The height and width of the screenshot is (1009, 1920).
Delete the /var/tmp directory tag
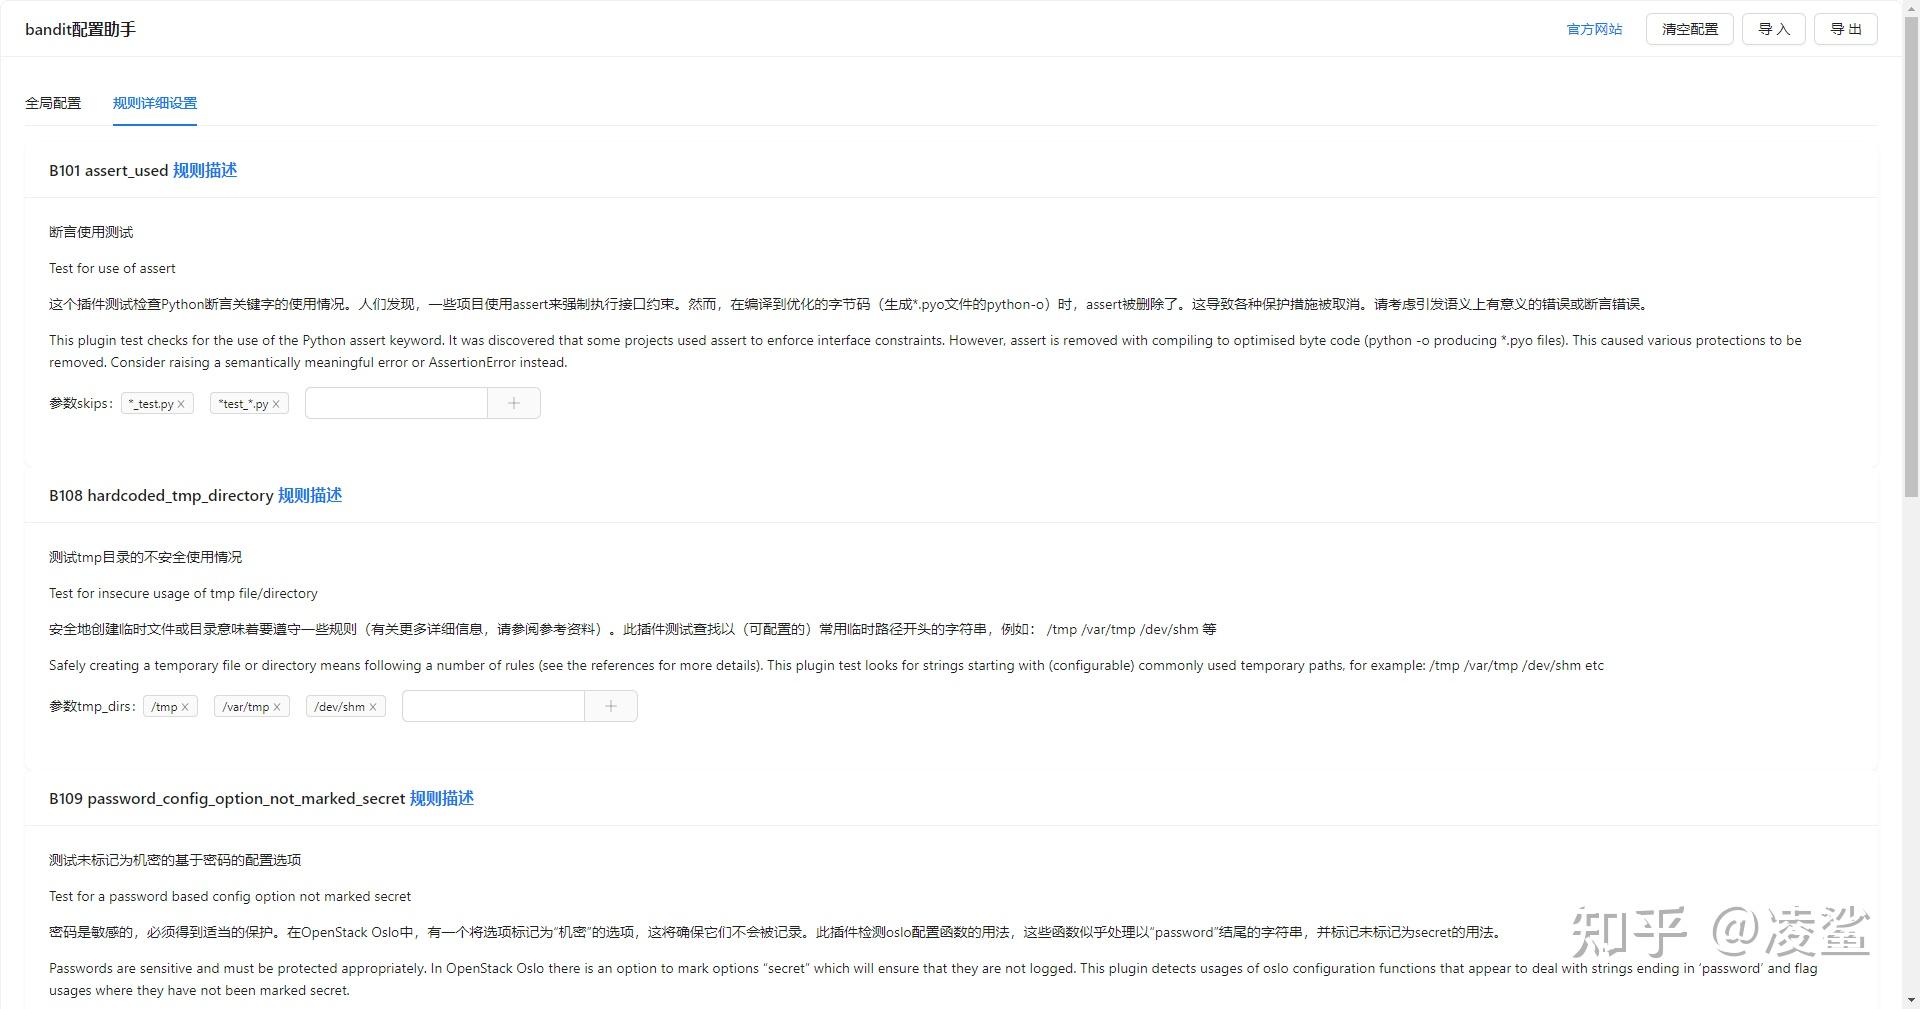coord(277,707)
